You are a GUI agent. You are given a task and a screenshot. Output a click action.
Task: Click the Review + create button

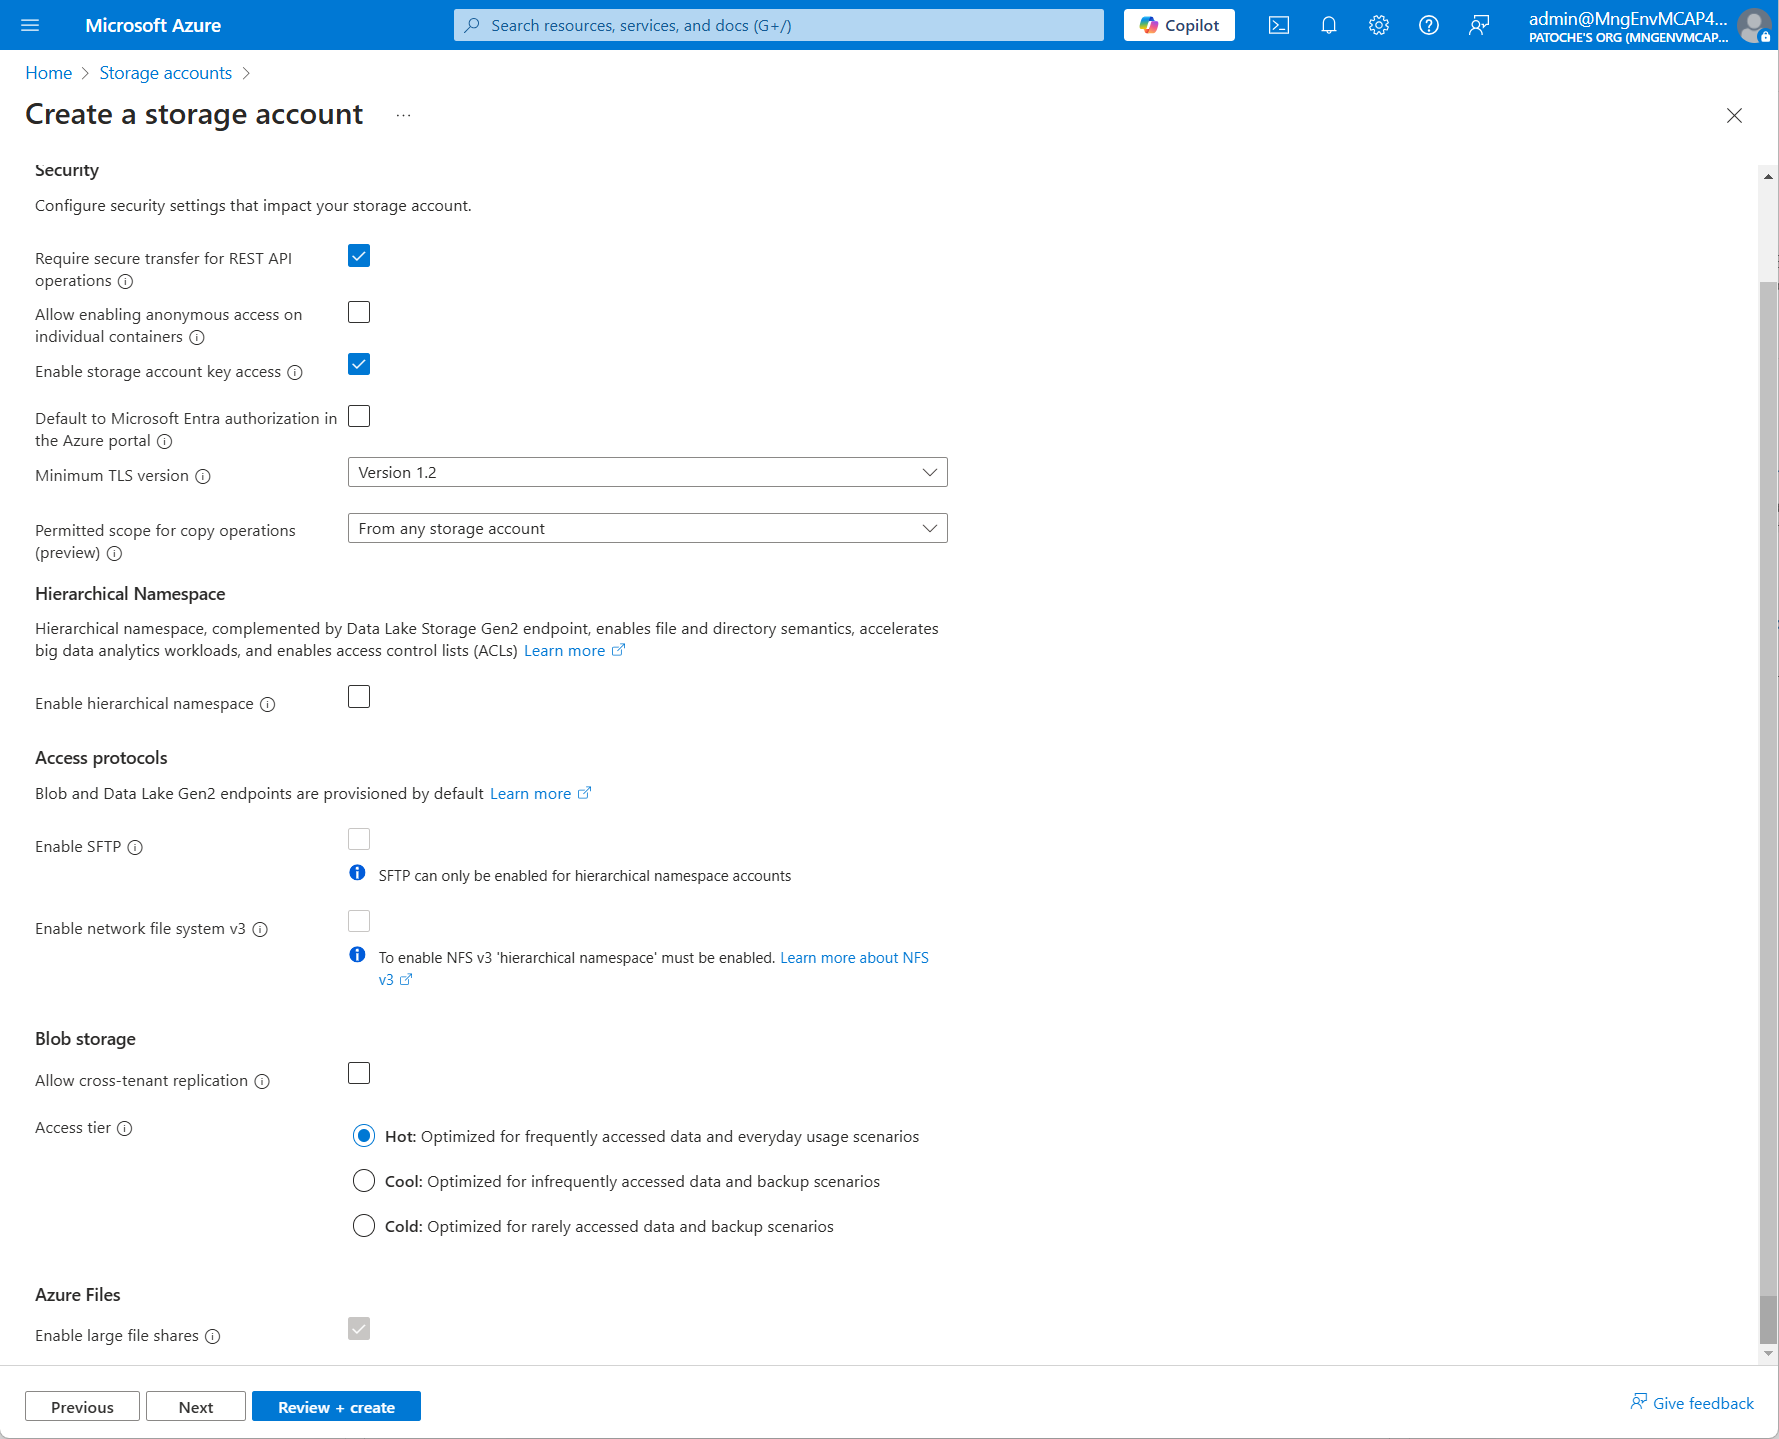coord(336,1407)
